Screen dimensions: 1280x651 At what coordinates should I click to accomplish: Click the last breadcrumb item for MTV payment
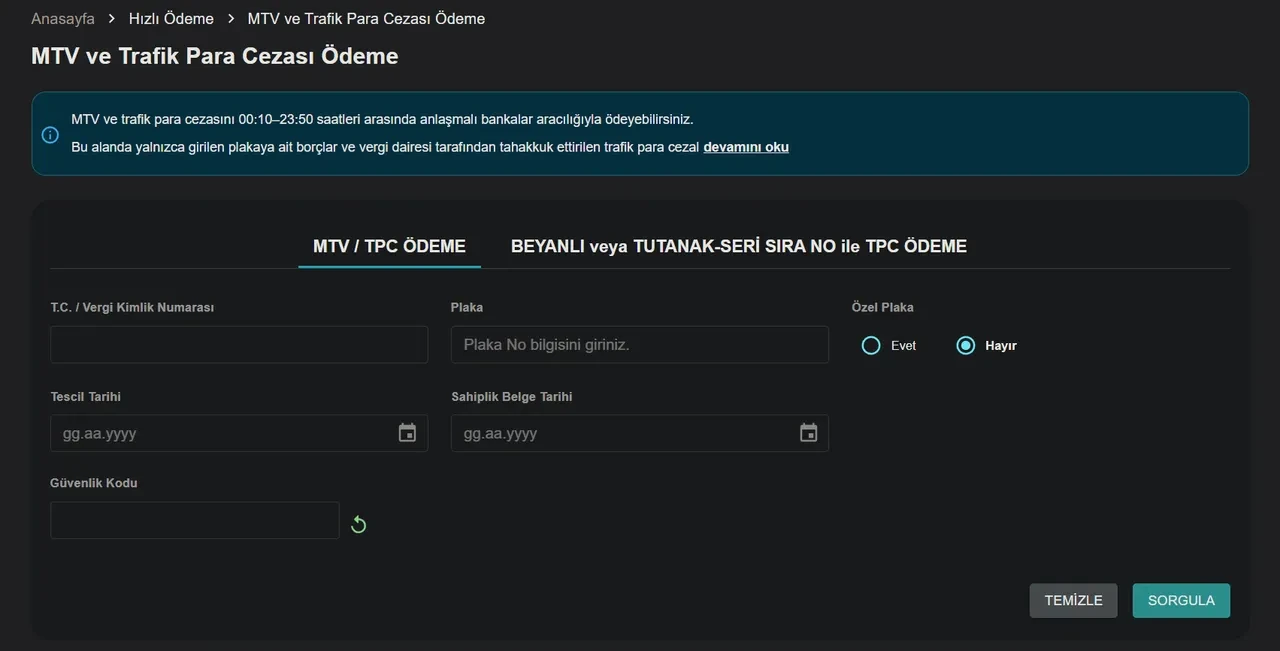(366, 19)
